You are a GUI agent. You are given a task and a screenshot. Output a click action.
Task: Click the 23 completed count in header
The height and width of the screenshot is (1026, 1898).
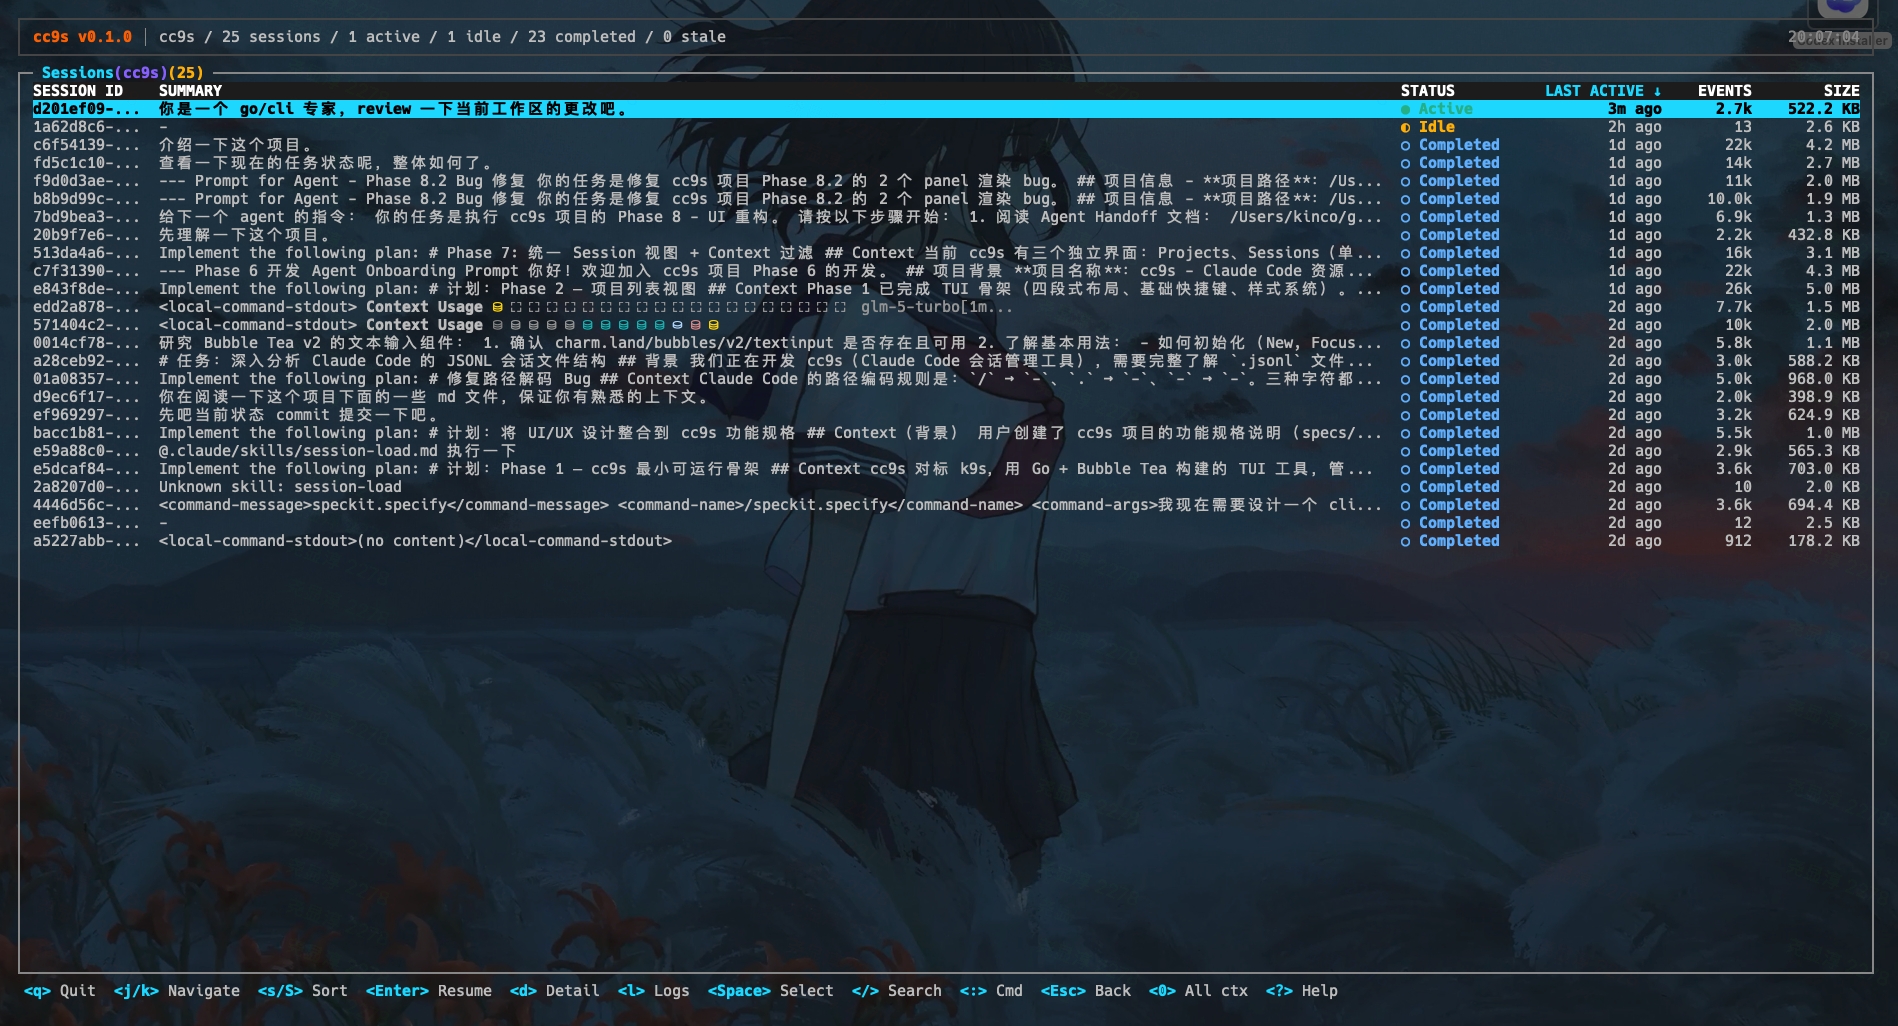pyautogui.click(x=582, y=37)
